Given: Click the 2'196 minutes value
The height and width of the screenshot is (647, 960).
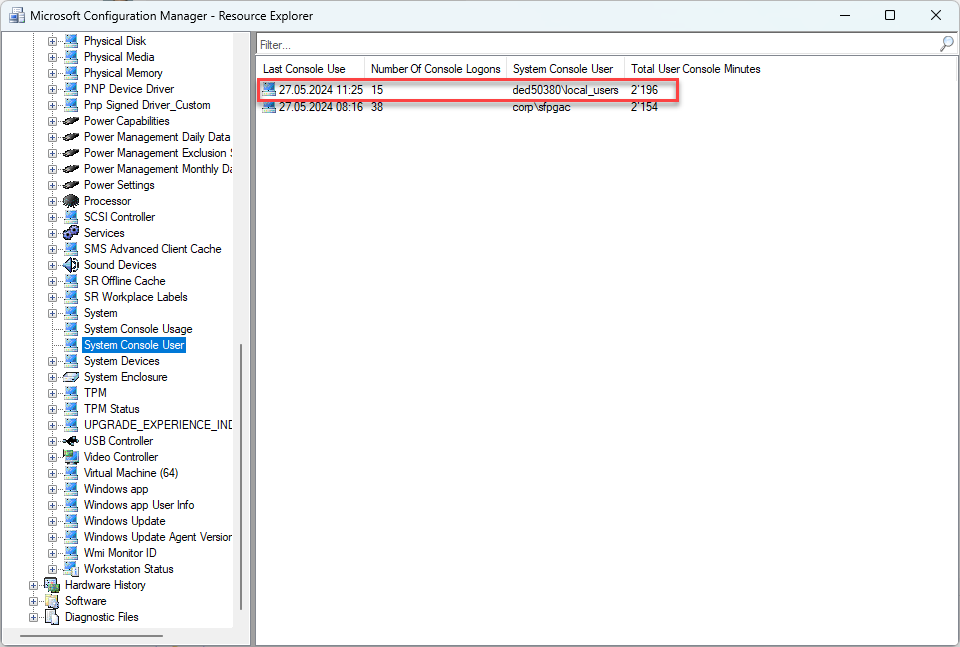Looking at the screenshot, I should tap(644, 90).
